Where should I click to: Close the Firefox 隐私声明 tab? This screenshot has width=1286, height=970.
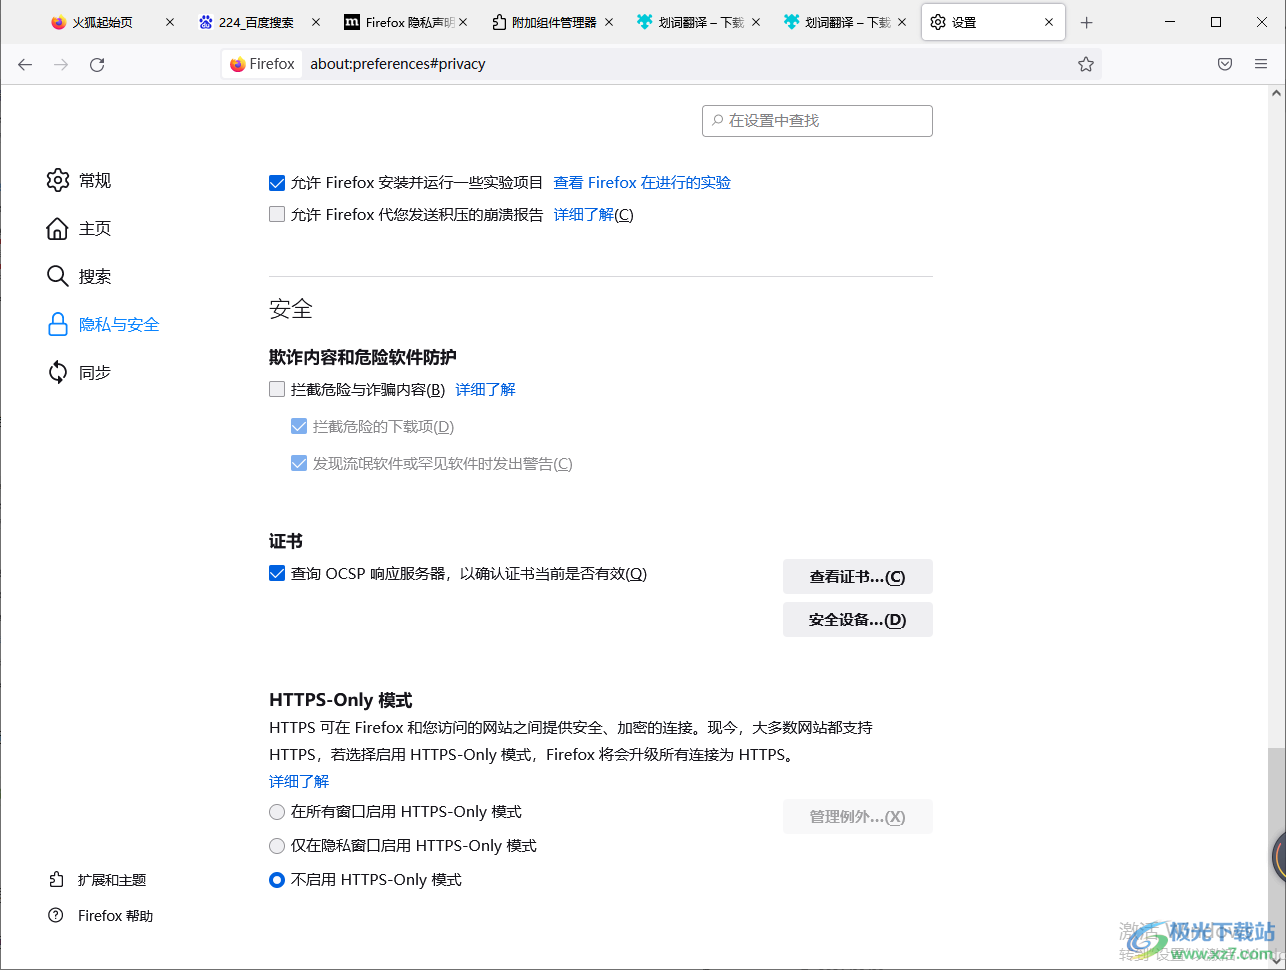[463, 22]
